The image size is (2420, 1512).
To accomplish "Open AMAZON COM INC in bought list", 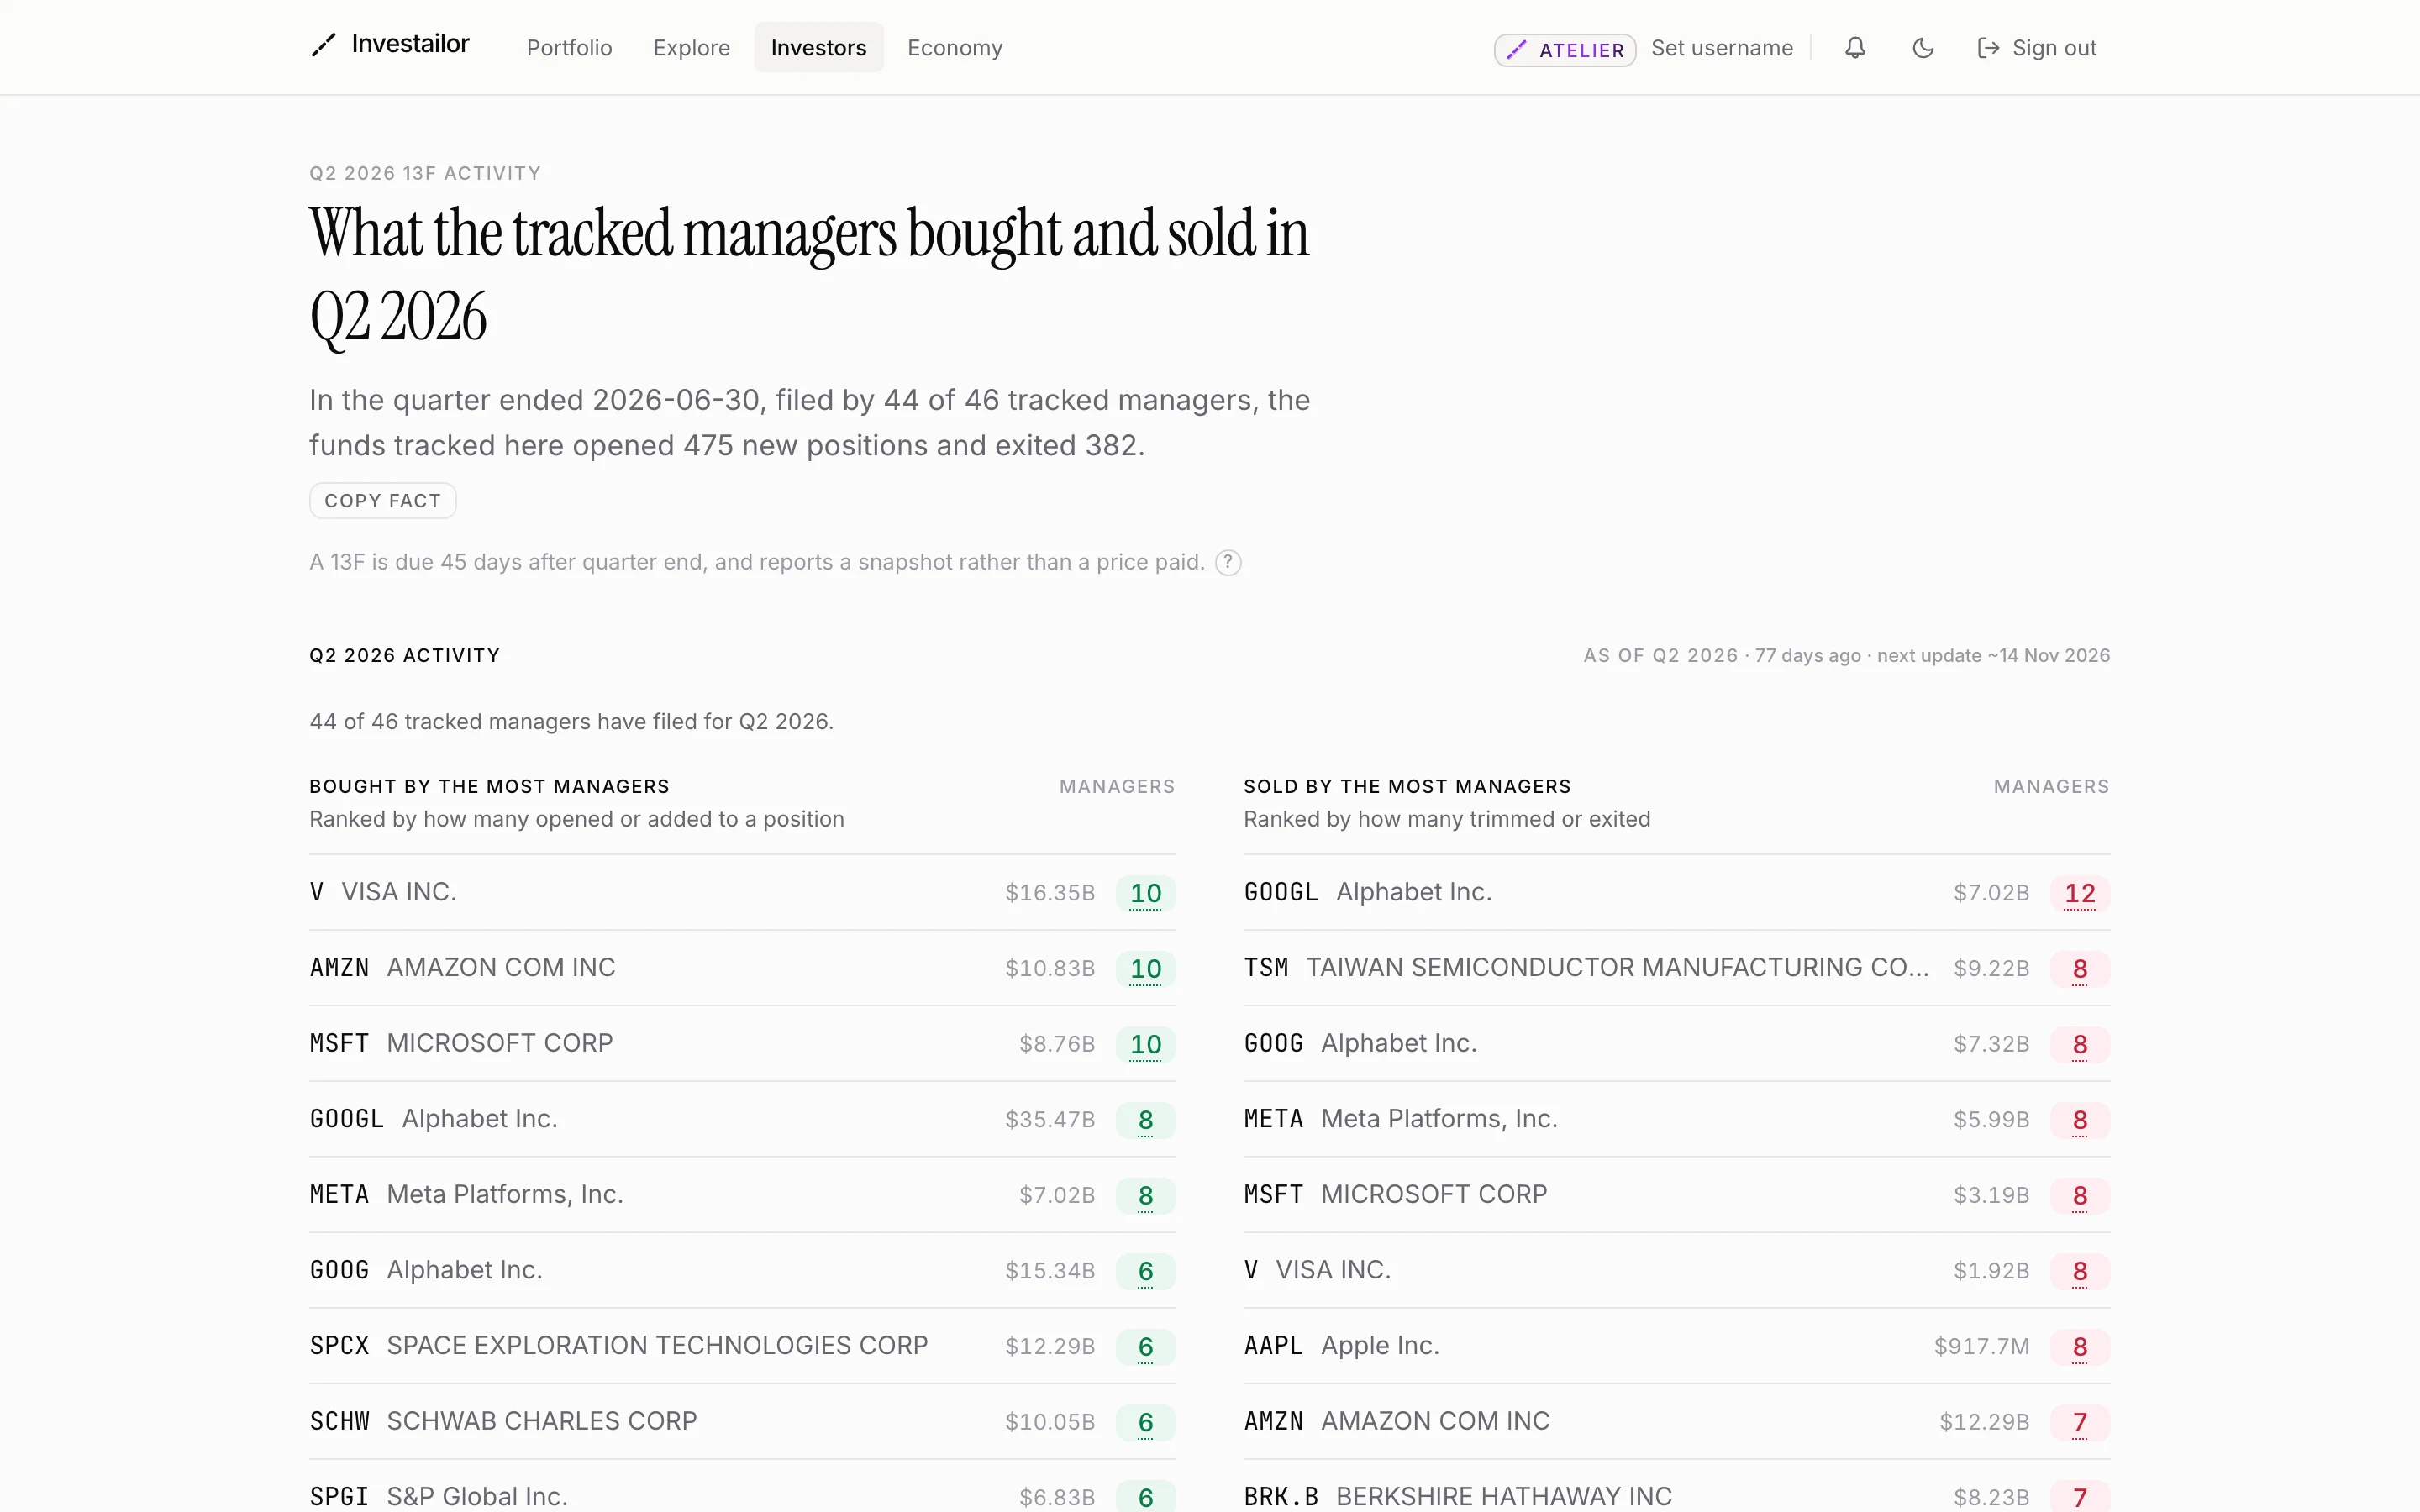I will tap(742, 968).
